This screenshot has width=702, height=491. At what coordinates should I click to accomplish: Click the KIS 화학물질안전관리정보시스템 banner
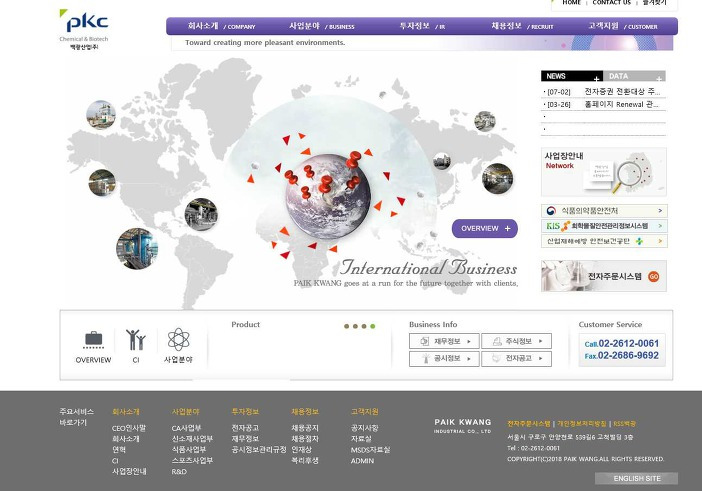click(x=604, y=226)
